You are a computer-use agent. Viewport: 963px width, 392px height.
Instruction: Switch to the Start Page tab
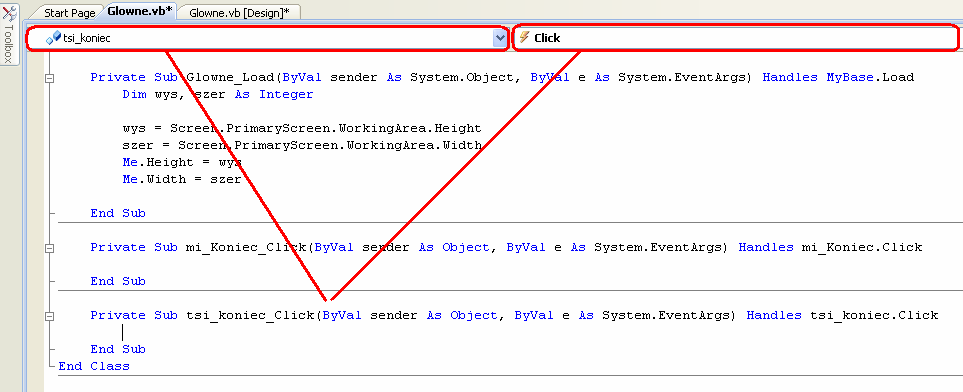69,12
